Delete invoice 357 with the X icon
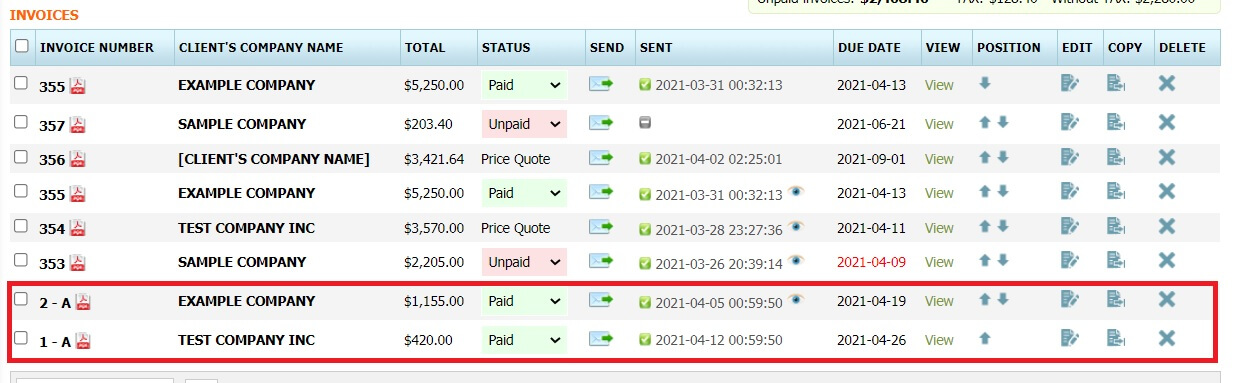 tap(1166, 123)
